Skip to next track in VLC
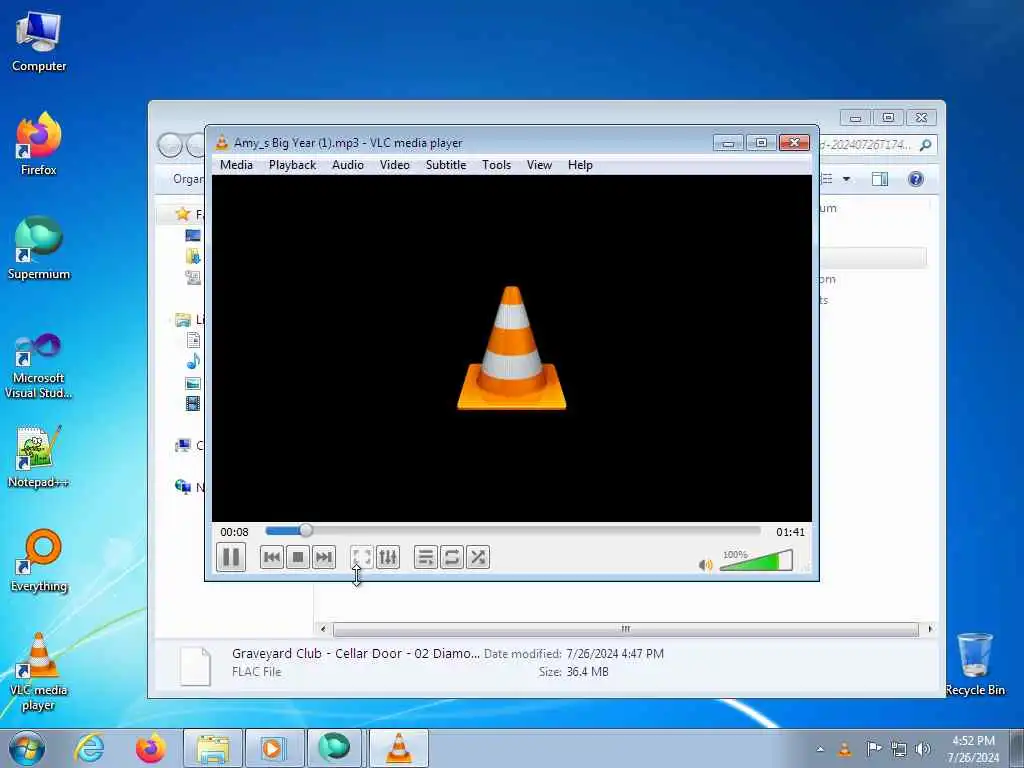The width and height of the screenshot is (1024, 768). pyautogui.click(x=324, y=557)
